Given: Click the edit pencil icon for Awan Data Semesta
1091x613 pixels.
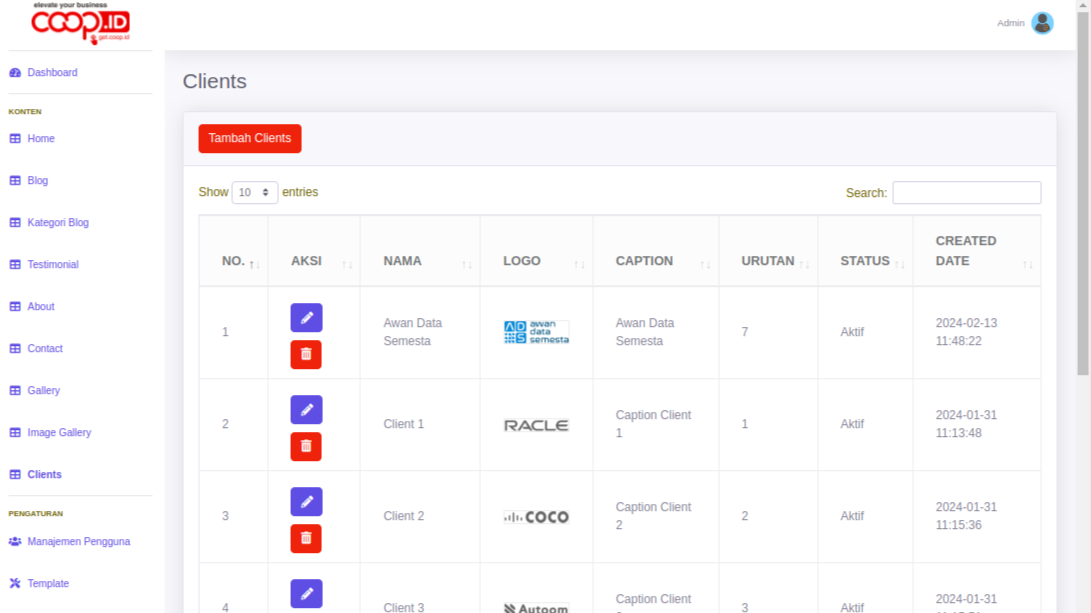Looking at the screenshot, I should point(306,318).
